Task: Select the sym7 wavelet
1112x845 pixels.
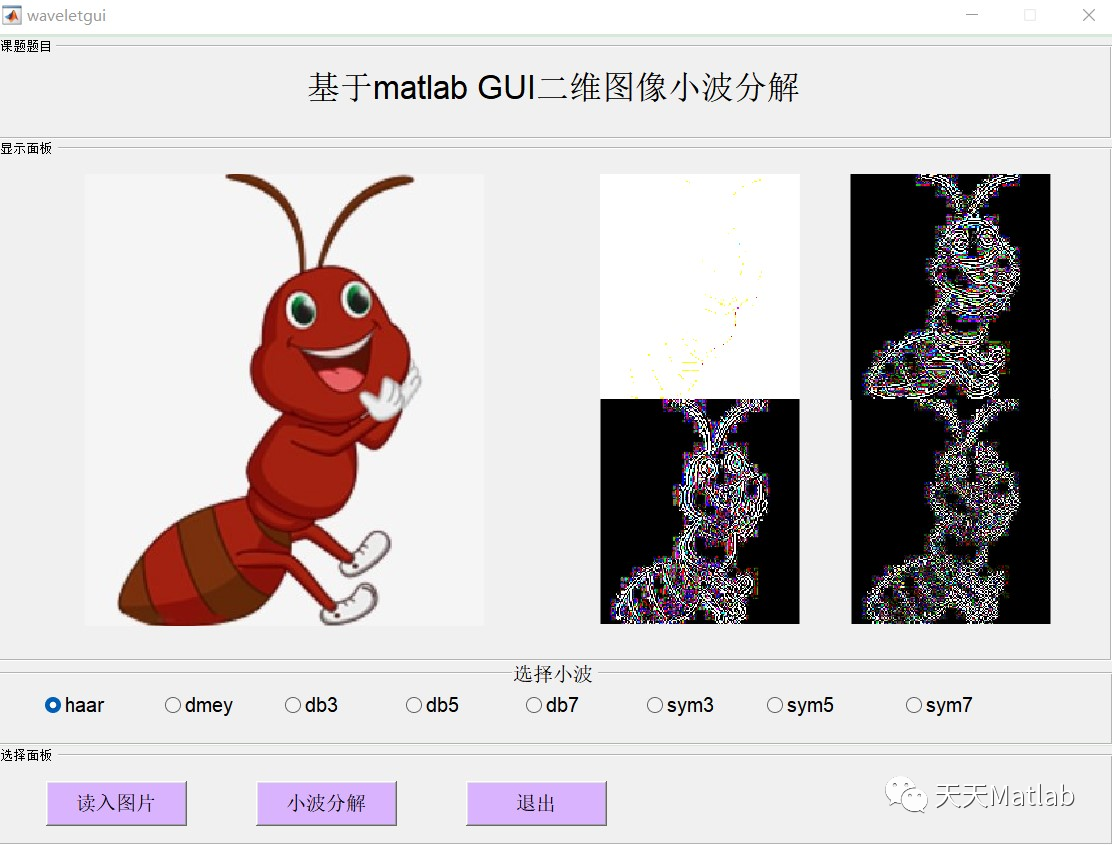Action: [913, 705]
